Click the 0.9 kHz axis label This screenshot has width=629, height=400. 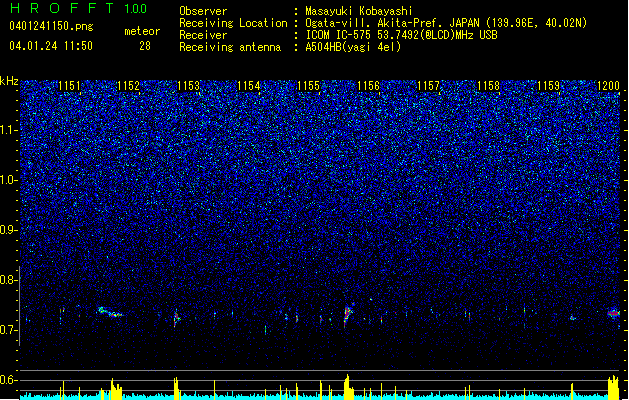tap(9, 230)
